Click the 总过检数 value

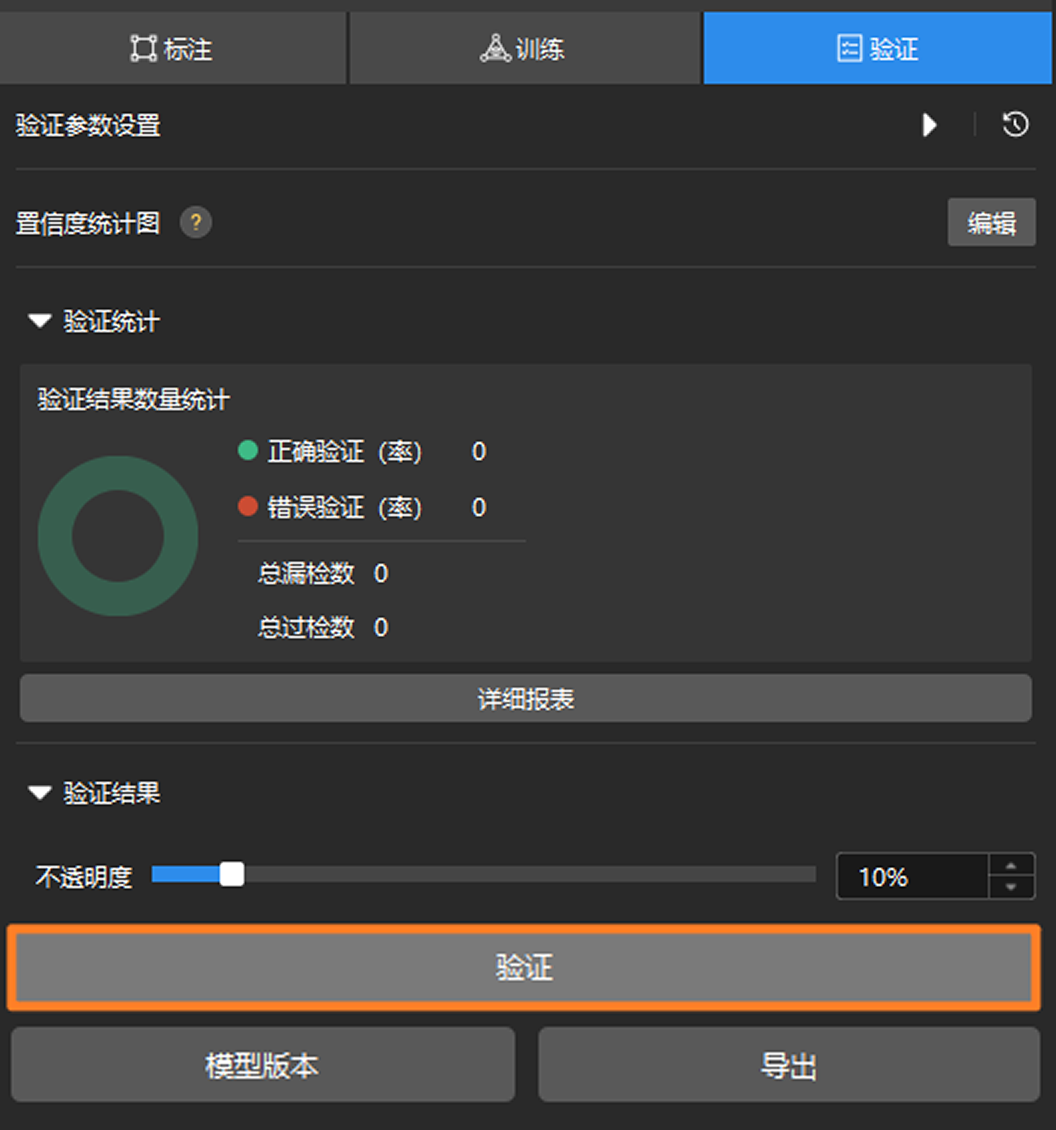tap(381, 628)
